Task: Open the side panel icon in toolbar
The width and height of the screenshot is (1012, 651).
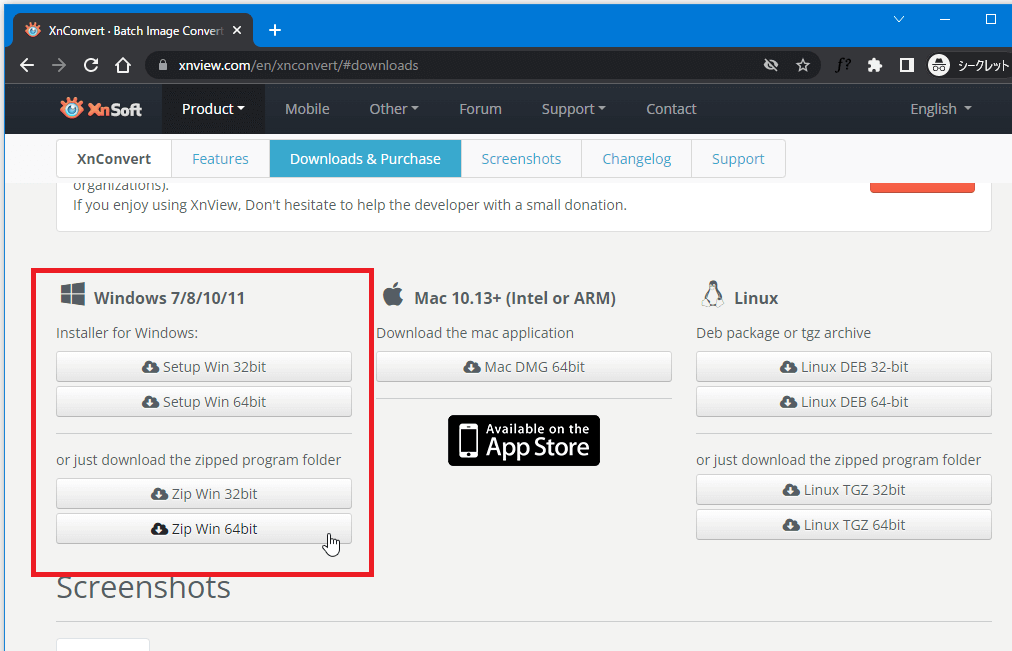Action: [906, 65]
